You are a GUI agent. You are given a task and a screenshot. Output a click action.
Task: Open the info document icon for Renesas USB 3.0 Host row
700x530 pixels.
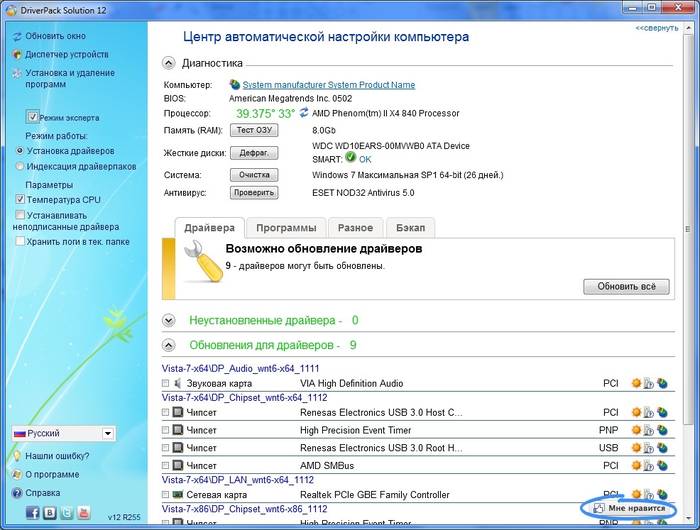pyautogui.click(x=649, y=412)
